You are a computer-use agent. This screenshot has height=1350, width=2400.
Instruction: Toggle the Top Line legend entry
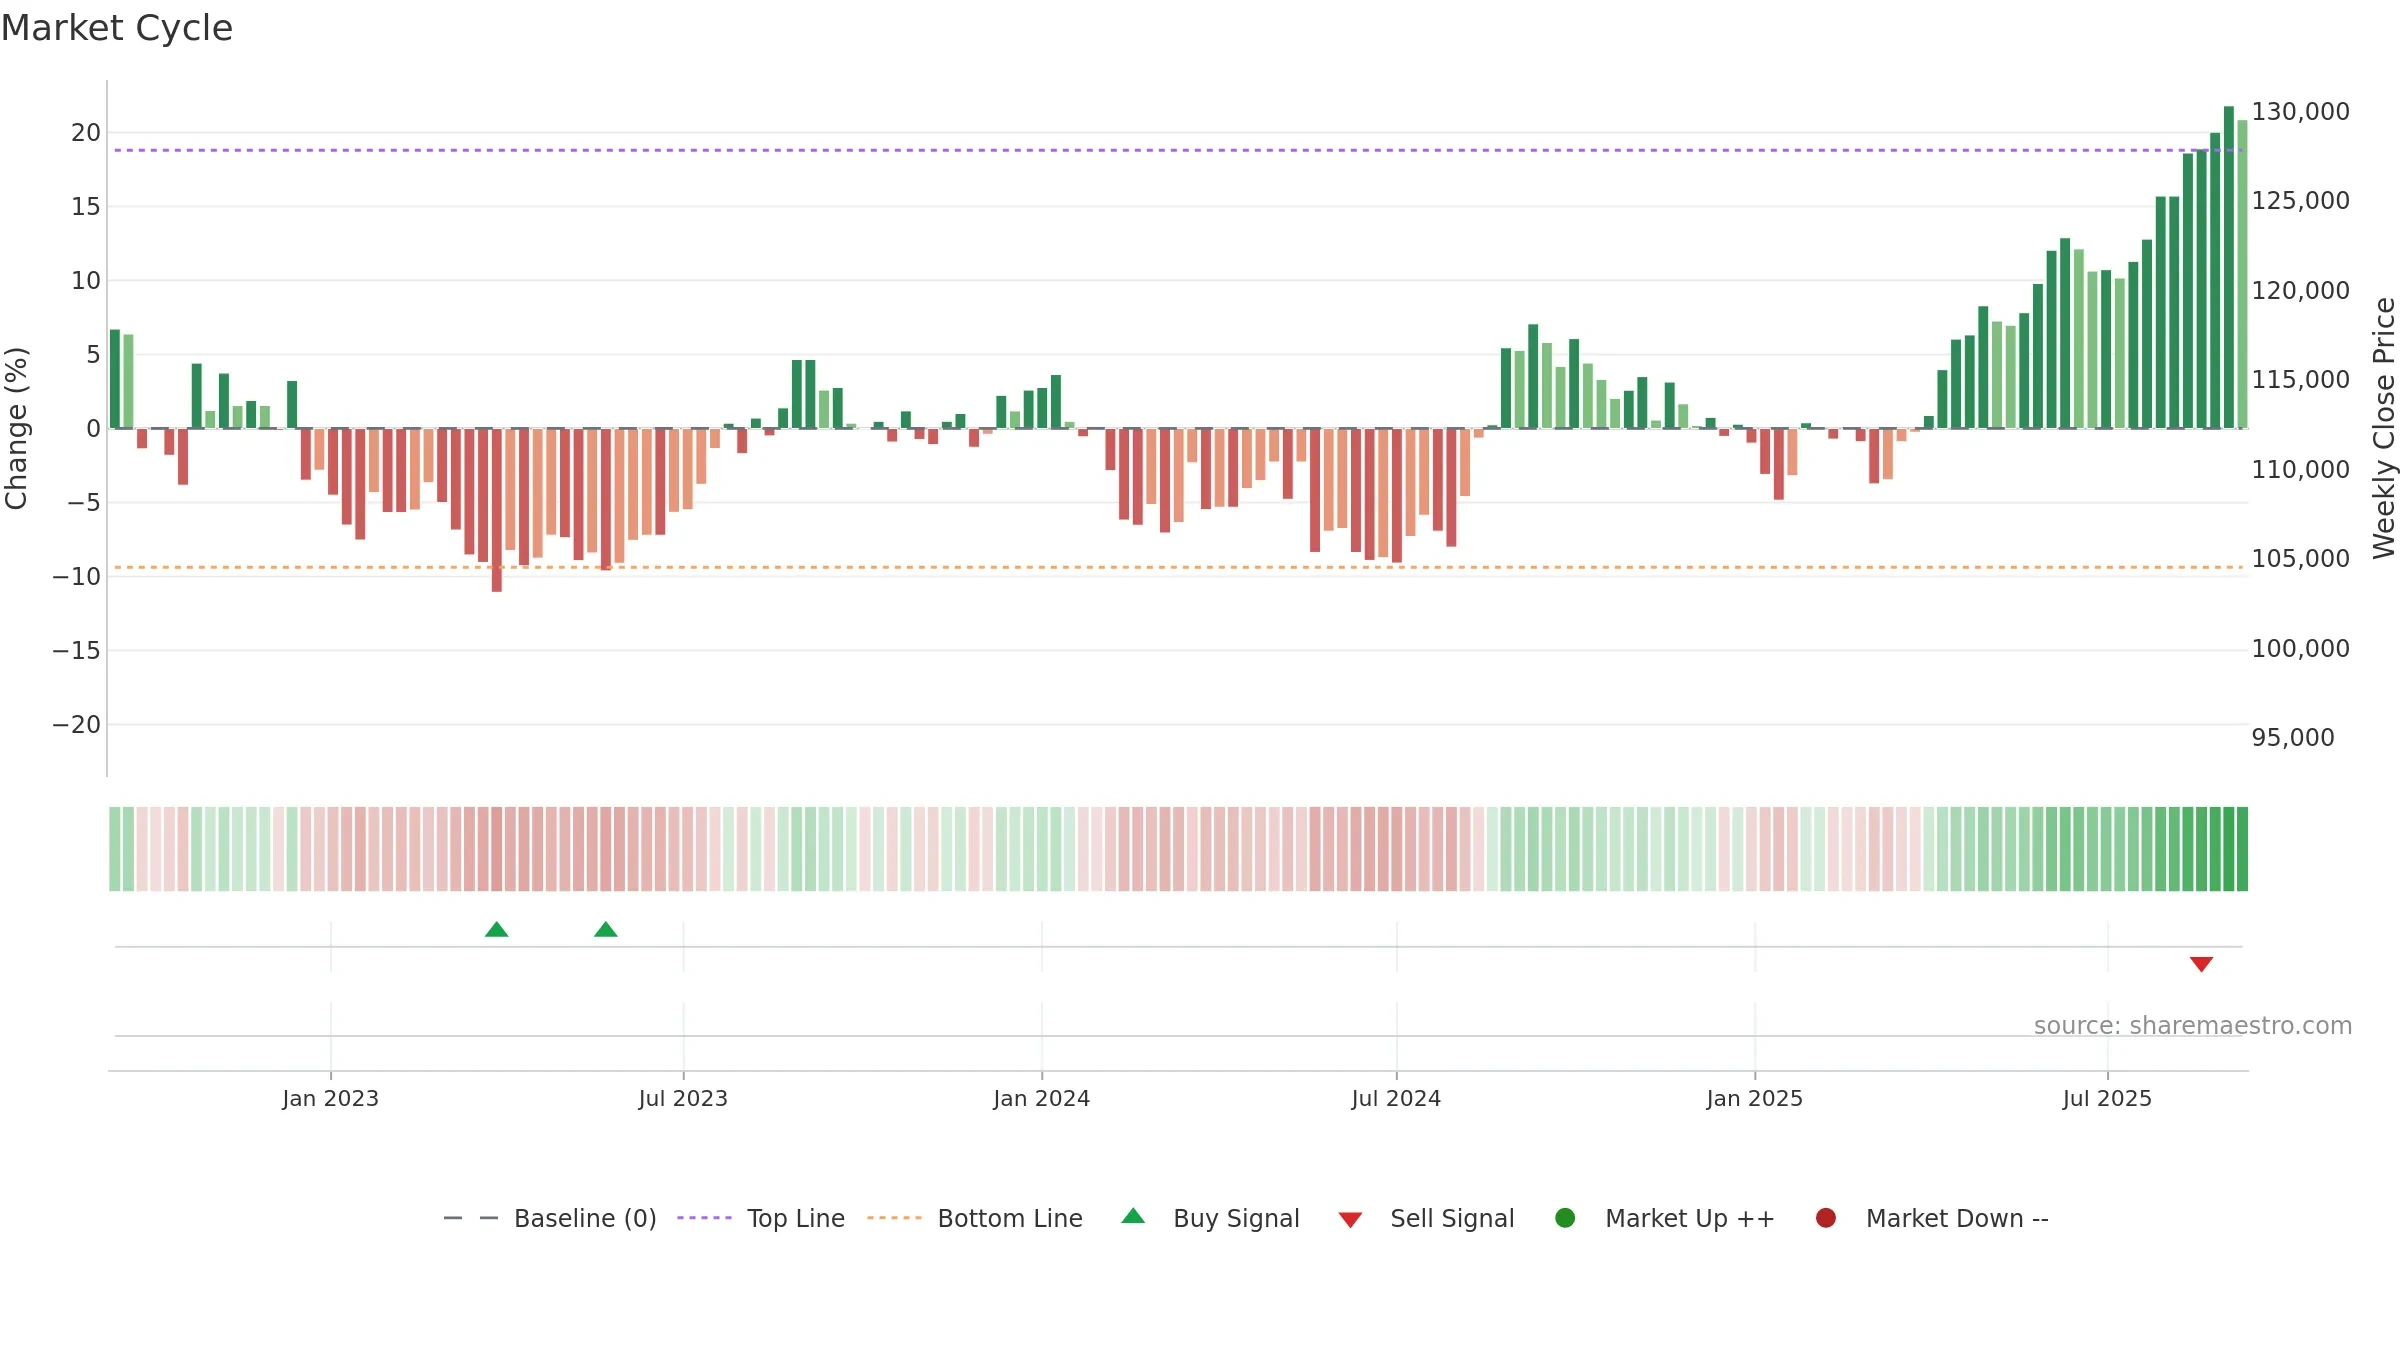pyautogui.click(x=761, y=1218)
